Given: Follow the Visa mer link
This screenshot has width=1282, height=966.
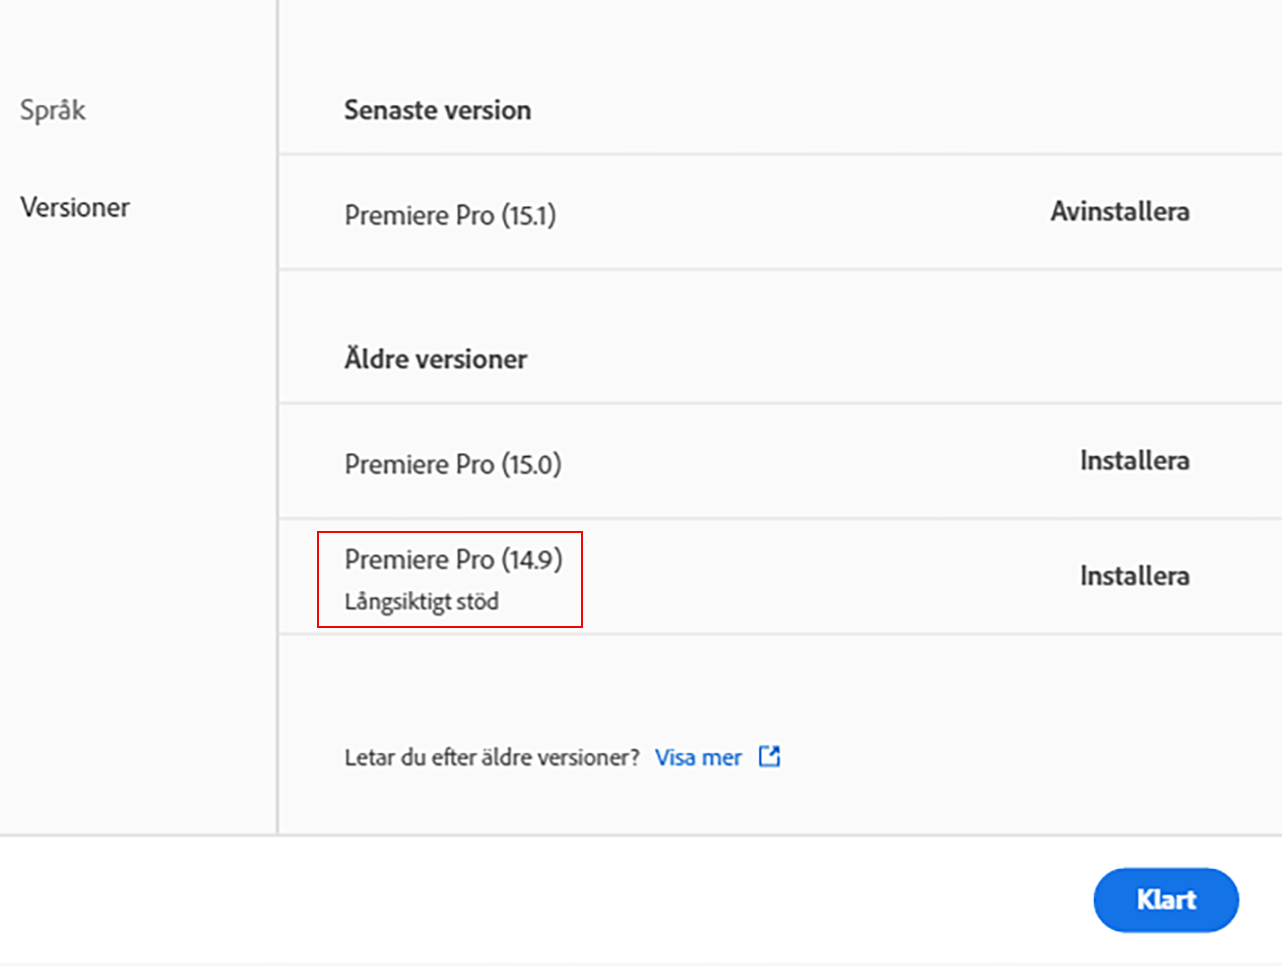Looking at the screenshot, I should pos(698,757).
